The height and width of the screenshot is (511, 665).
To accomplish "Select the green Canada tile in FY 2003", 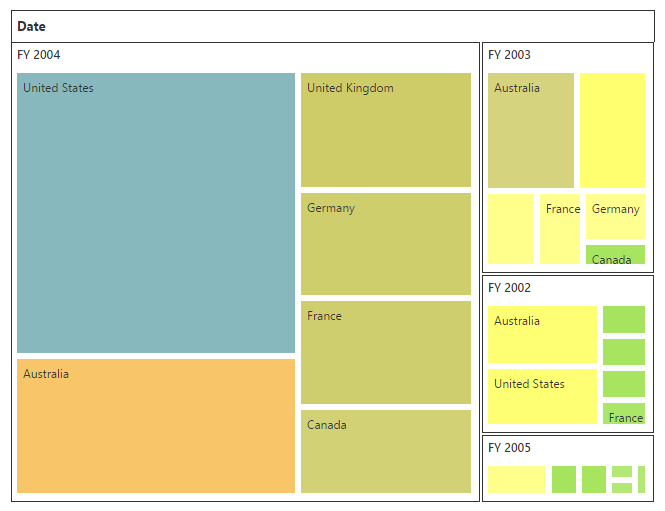I will 615,255.
